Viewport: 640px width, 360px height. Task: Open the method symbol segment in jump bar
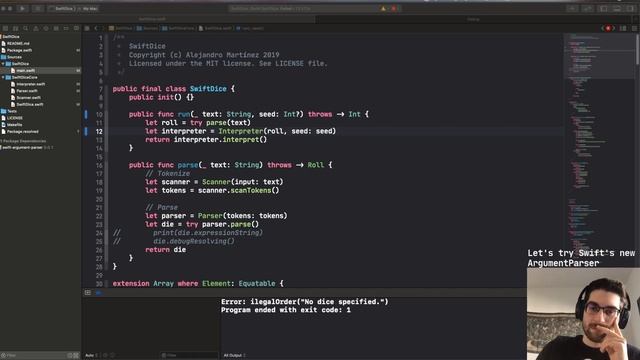pyautogui.click(x=250, y=28)
